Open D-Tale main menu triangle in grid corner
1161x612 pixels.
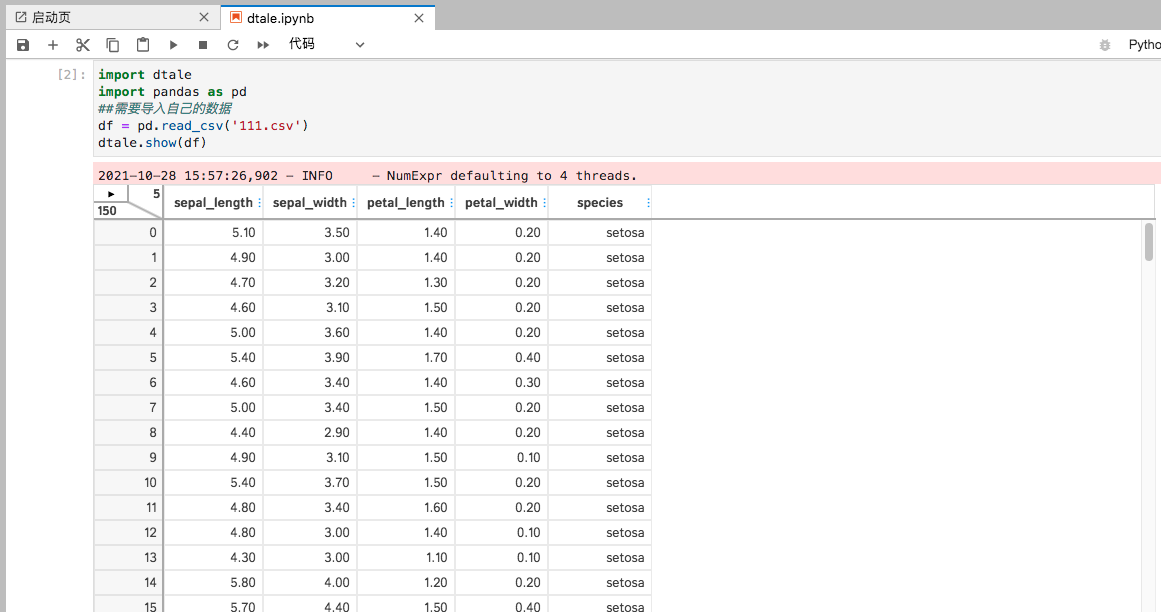[110, 193]
